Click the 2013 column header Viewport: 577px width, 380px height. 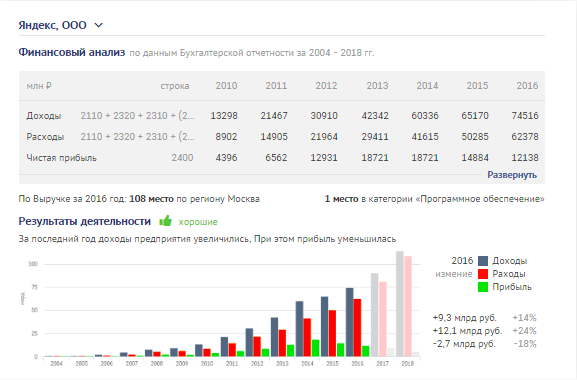(377, 86)
